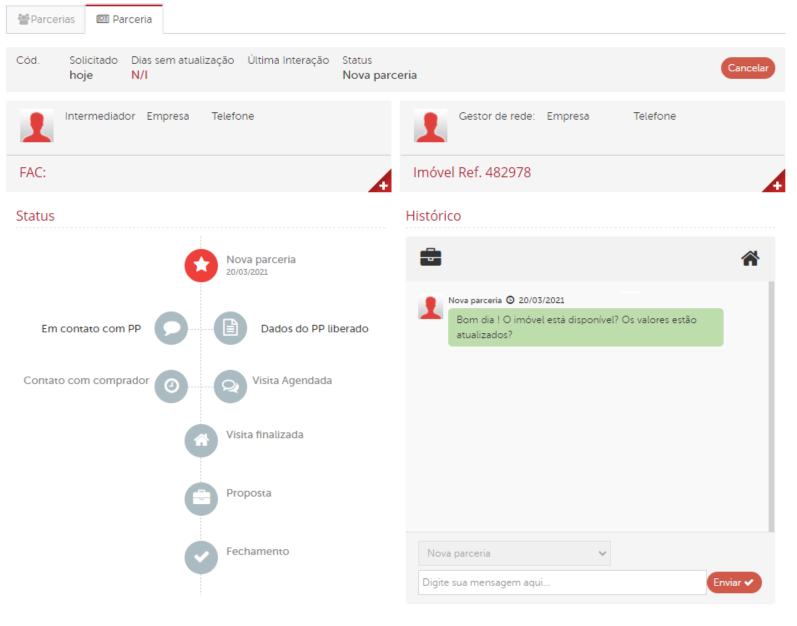
Task: Focus the Digite sua mensagem input field
Action: pyautogui.click(x=561, y=583)
